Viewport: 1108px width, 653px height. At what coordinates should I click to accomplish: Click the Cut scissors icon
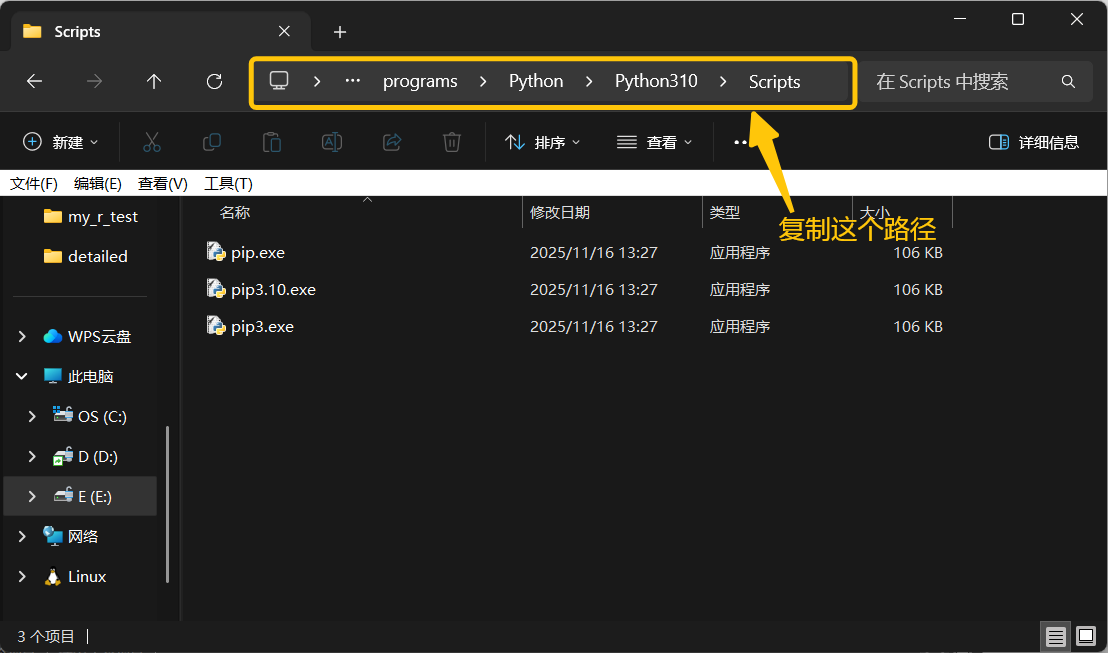152,142
